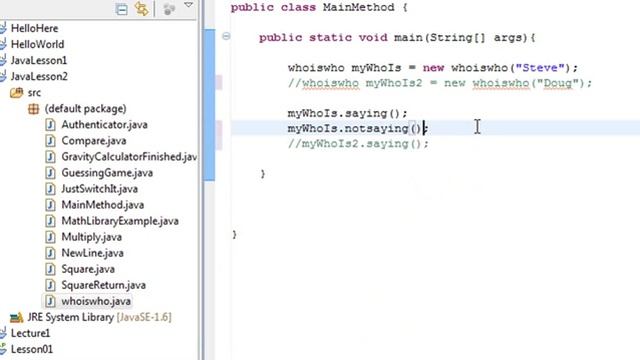Click the "Steve" string literal
Image resolution: width=640 pixels, height=360 pixels.
pos(540,68)
